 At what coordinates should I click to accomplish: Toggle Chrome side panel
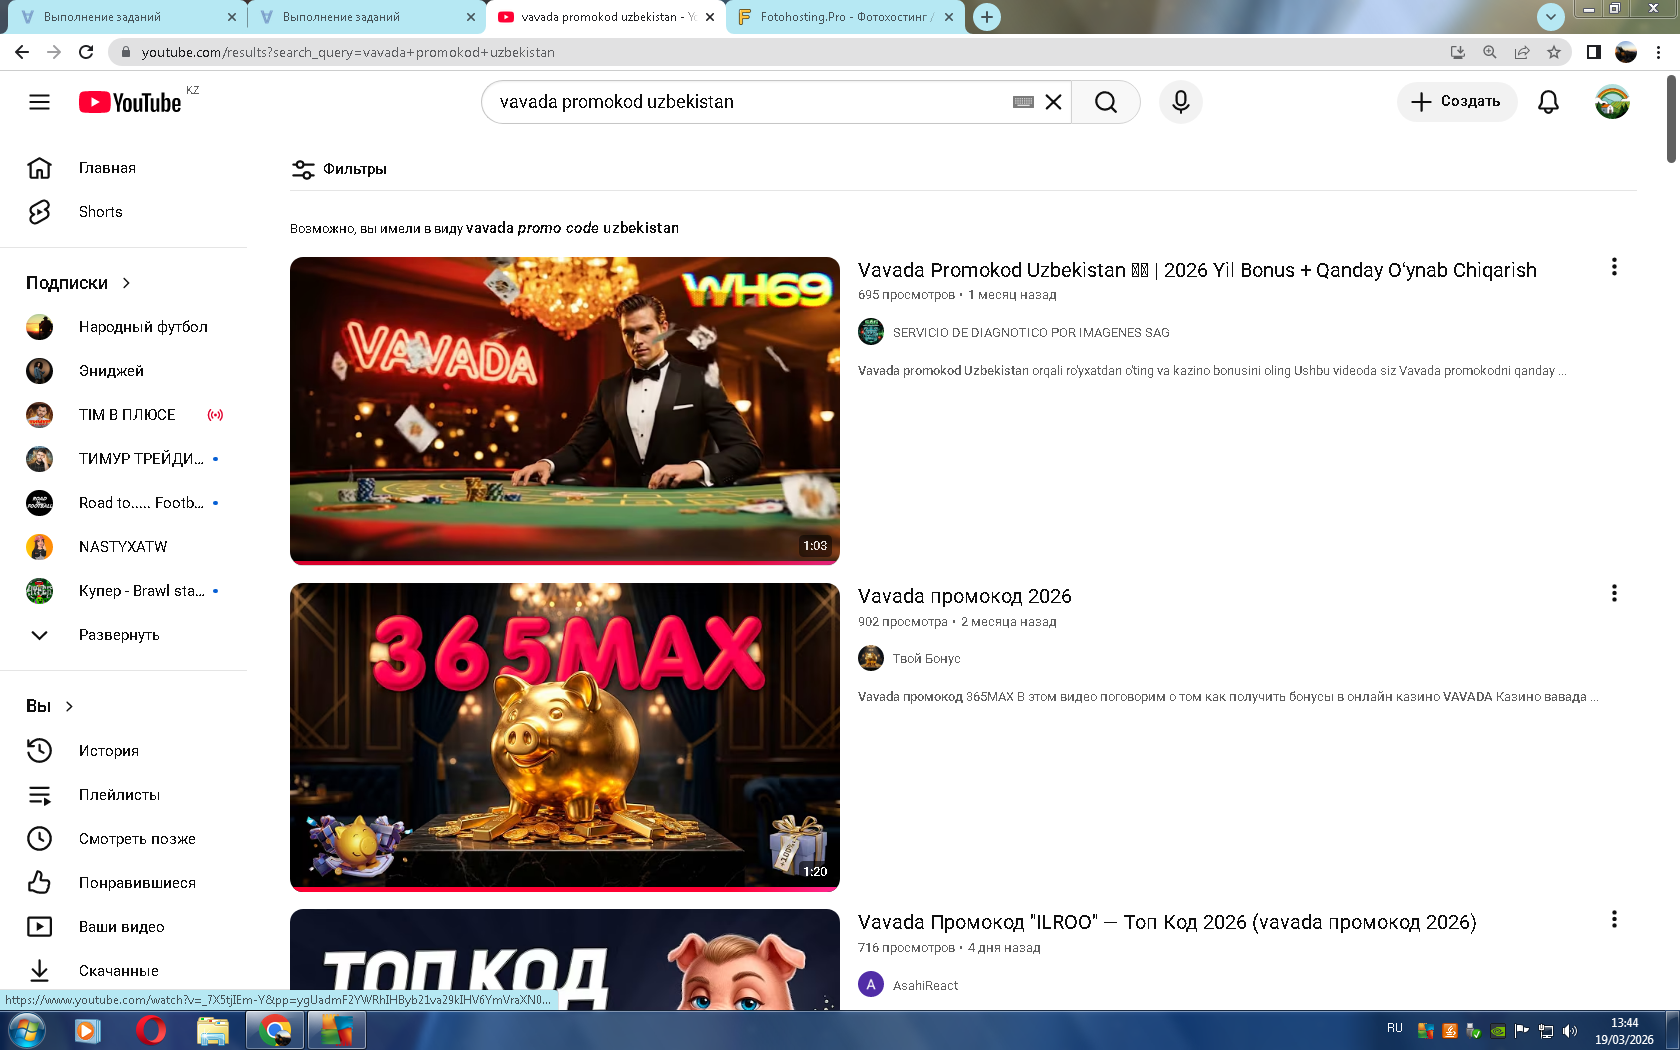pos(1594,52)
